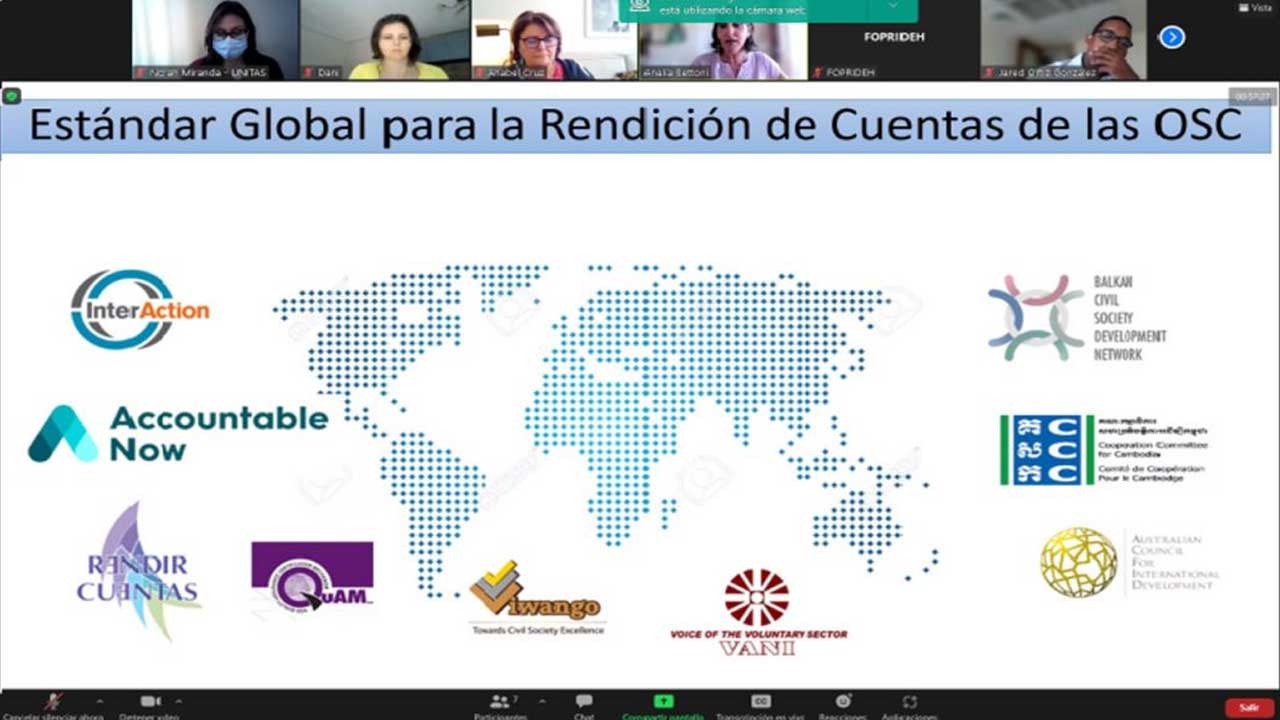Screen dimensions: 1280x720
Task: Click the Accountable Now logo
Action: pos(178,434)
